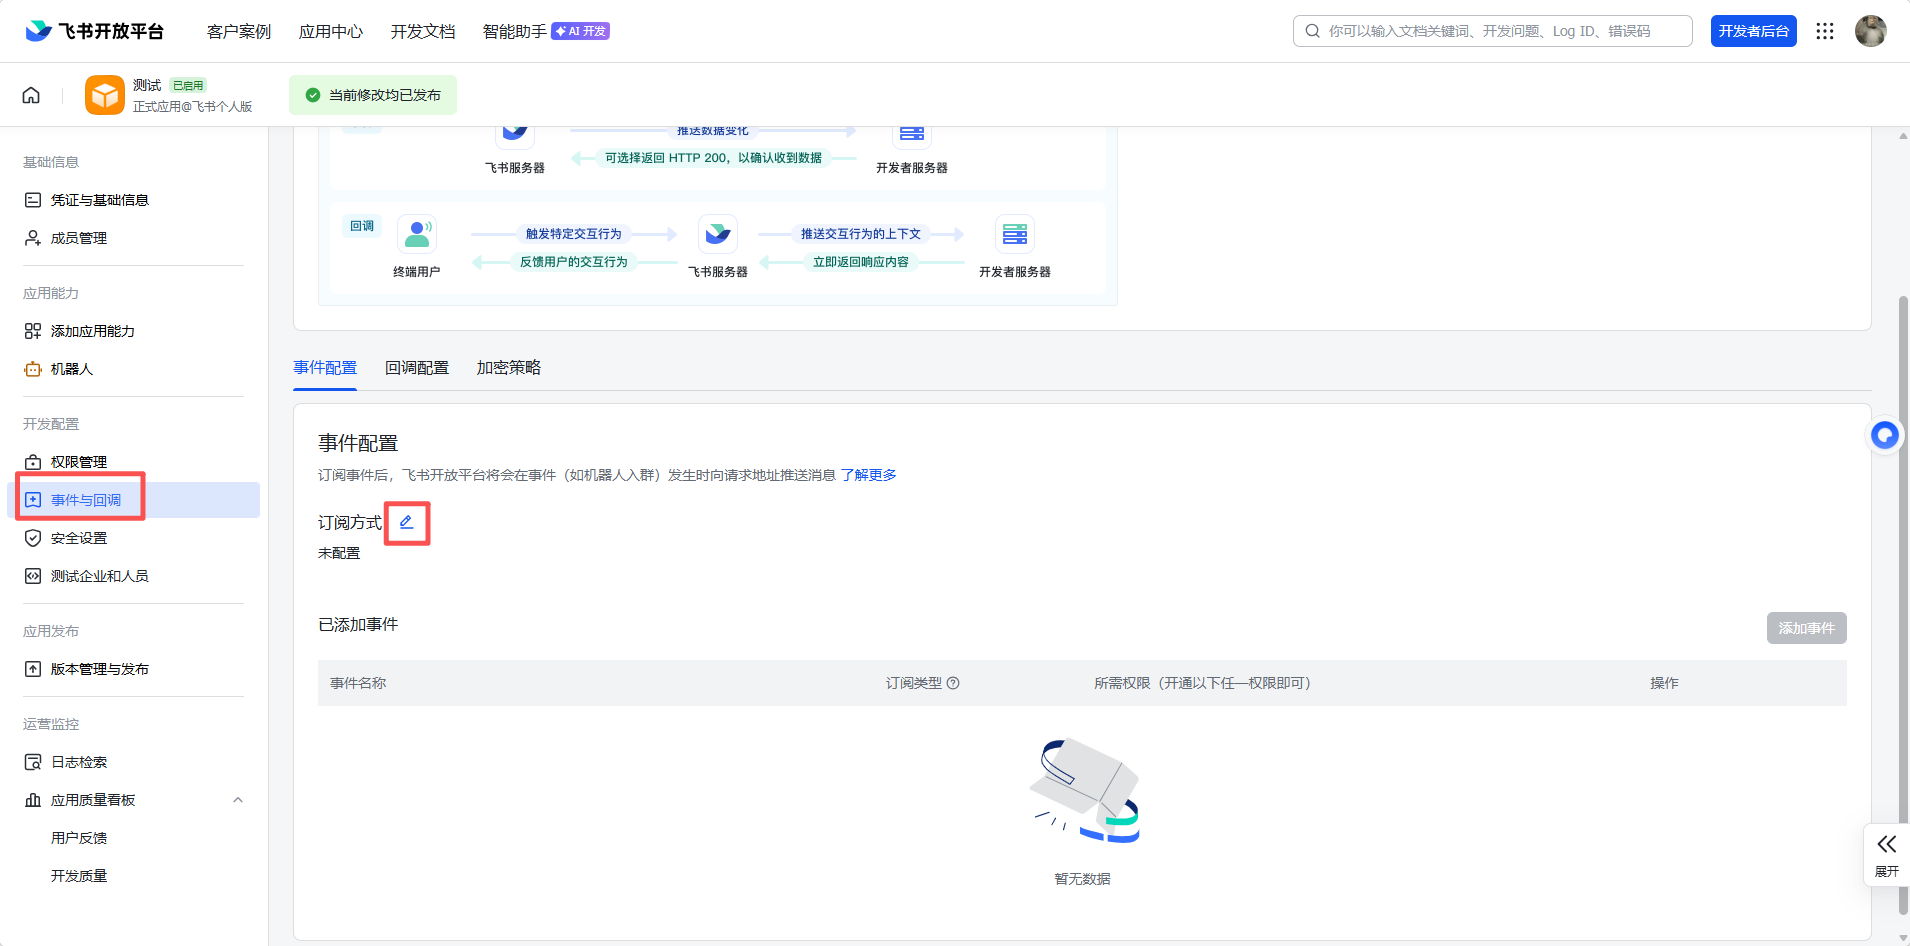Click the 未配置 subscription status text

tap(339, 553)
